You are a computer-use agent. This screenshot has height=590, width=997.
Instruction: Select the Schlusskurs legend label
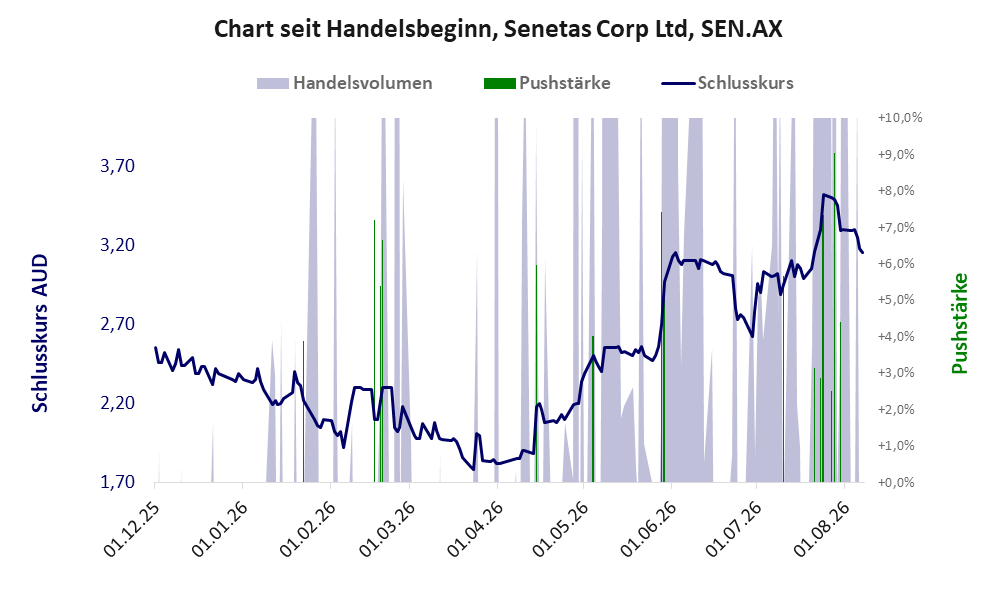pyautogui.click(x=745, y=83)
